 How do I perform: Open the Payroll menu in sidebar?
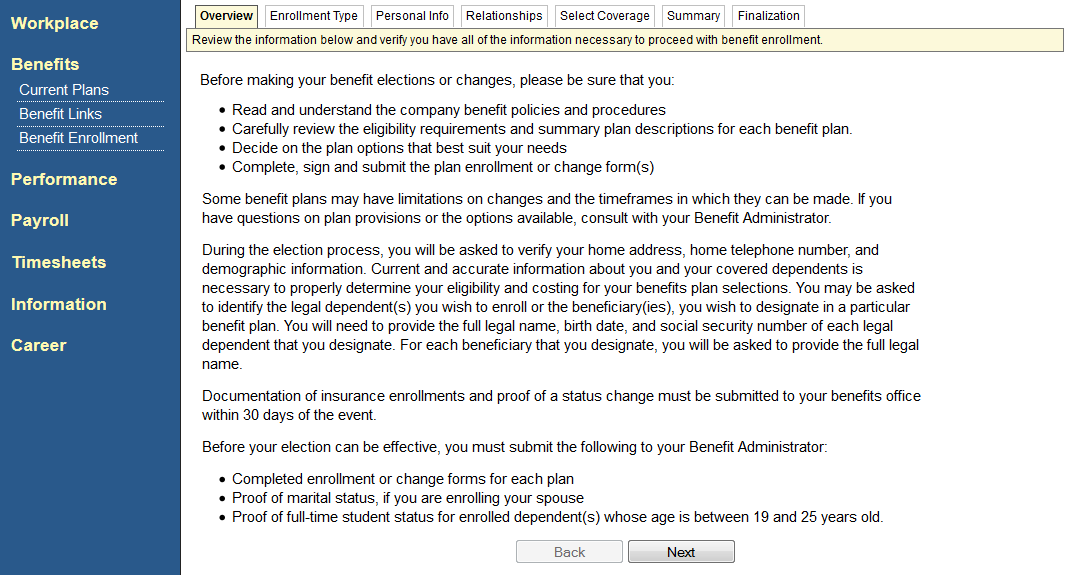40,220
